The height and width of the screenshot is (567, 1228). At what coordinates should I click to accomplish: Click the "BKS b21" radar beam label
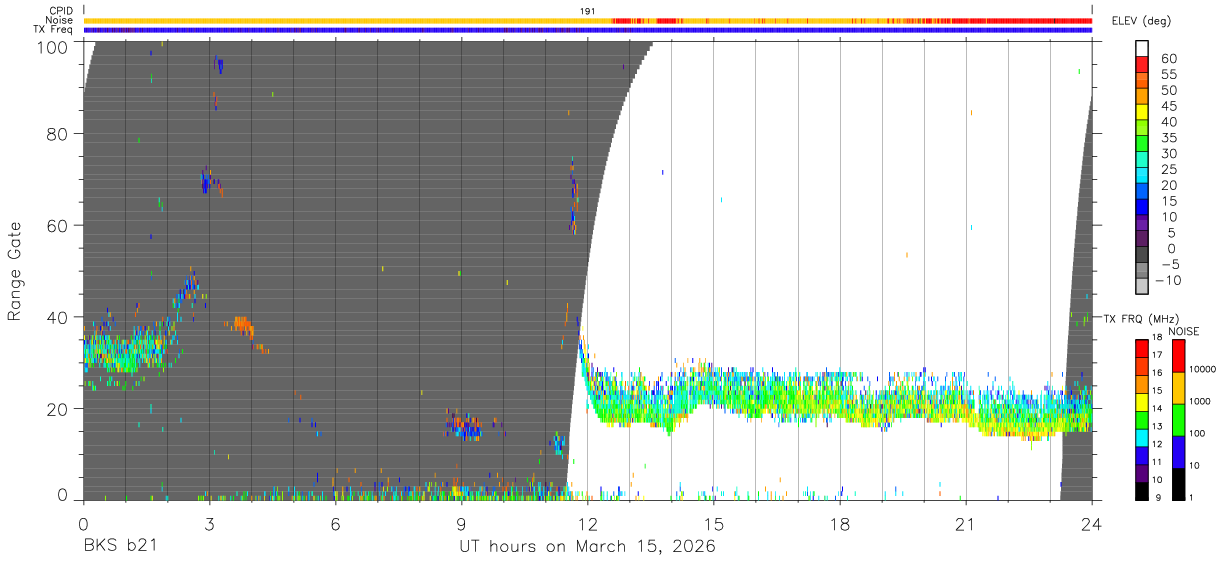pyautogui.click(x=118, y=546)
